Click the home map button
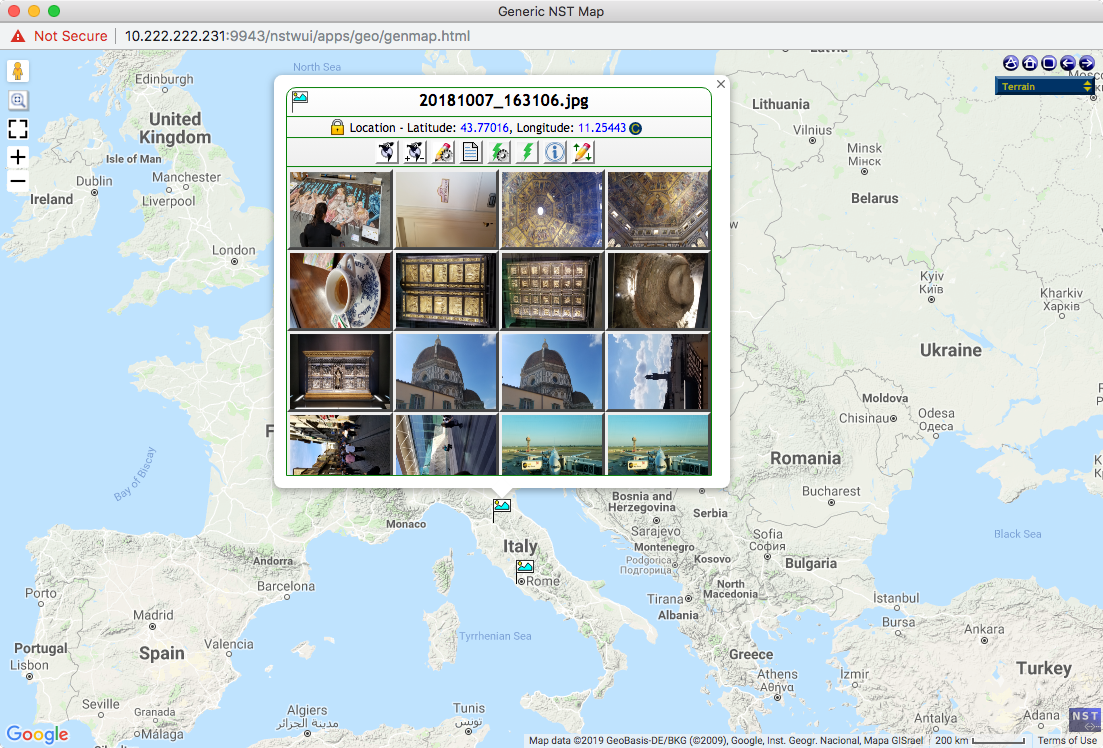Screen dimensions: 1103x748 point(1029,63)
